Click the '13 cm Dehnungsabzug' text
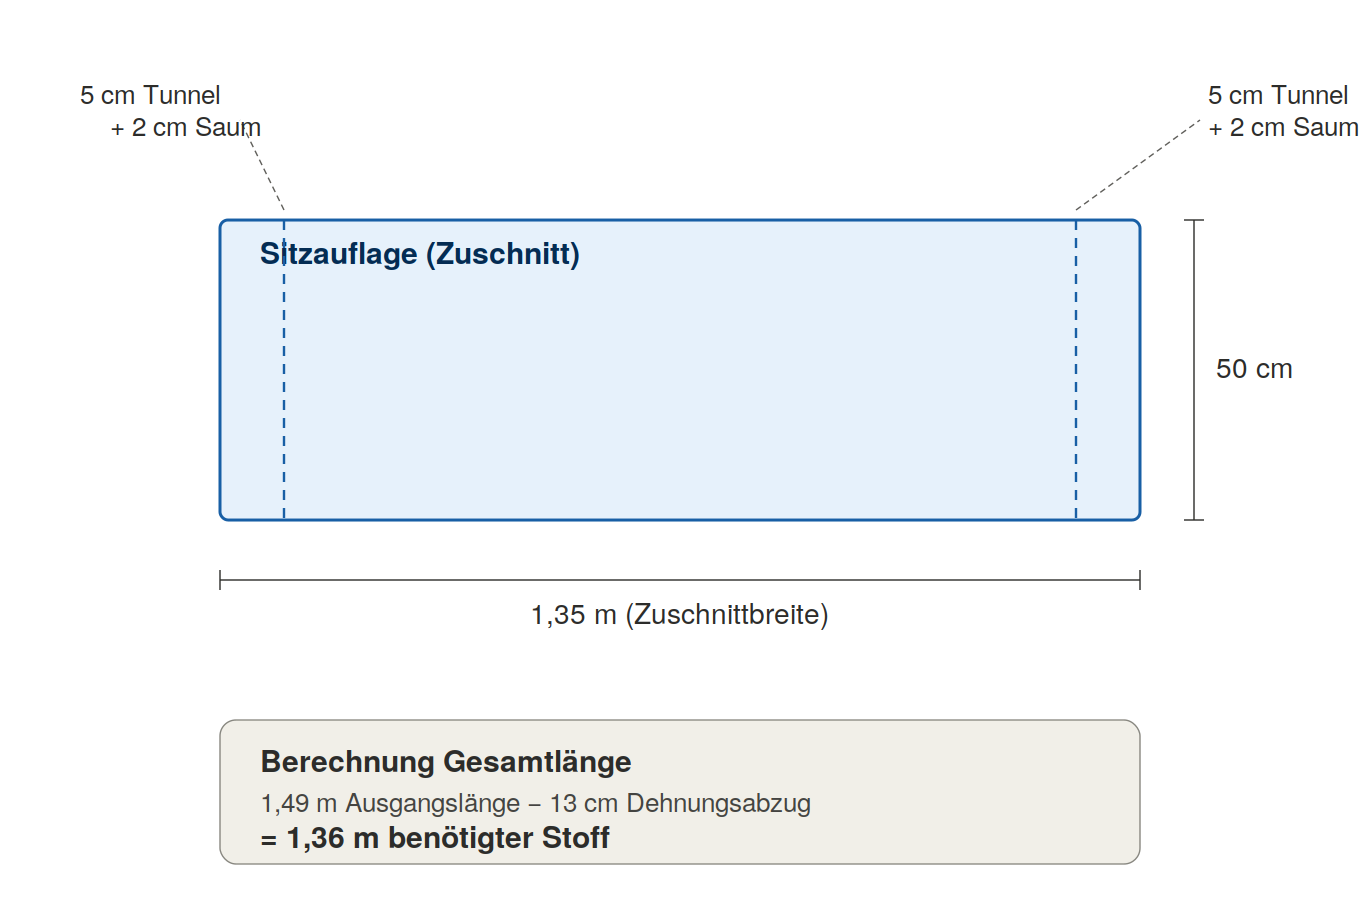 (680, 803)
